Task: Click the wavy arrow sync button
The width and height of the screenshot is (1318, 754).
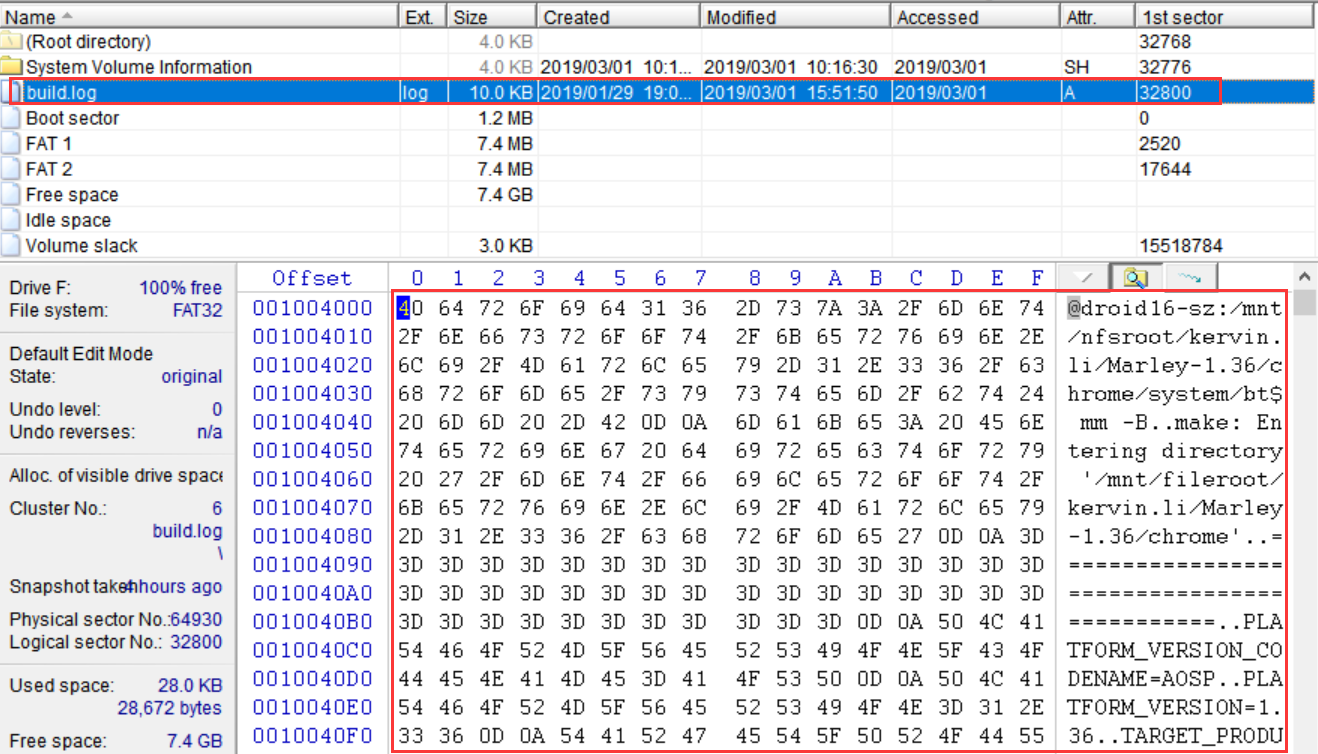Action: [1188, 277]
